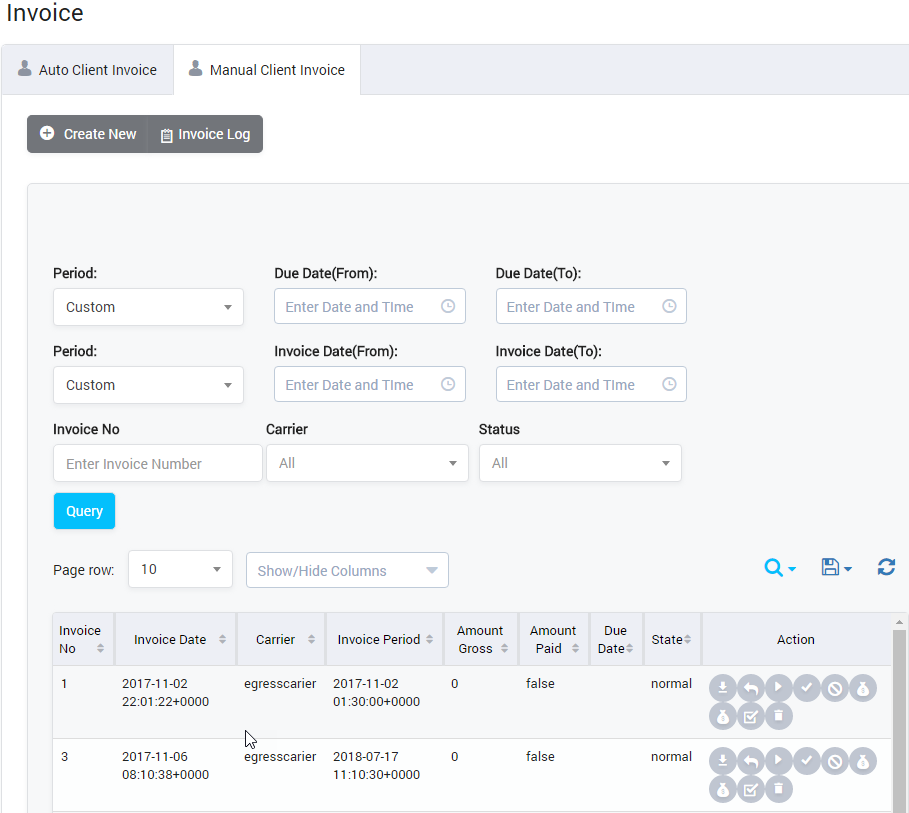Open the money bag payment action for invoice 1
Viewport: 909px width, 813px height.
863,688
